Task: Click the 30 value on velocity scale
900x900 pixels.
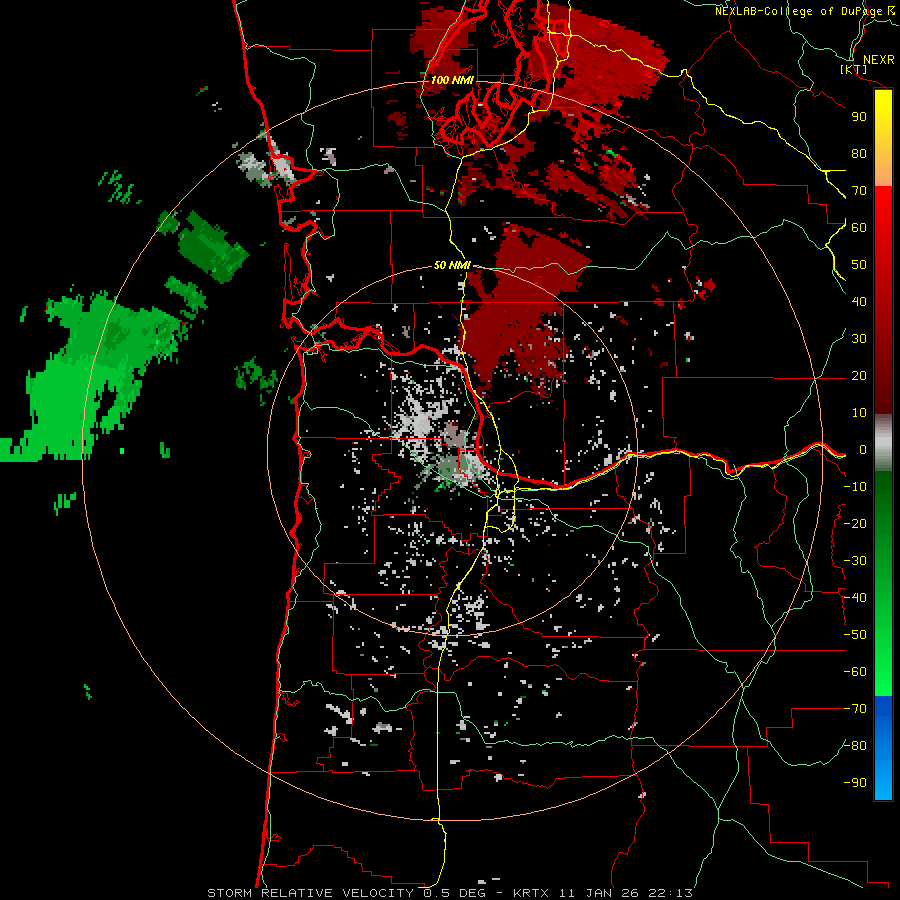Action: click(859, 339)
